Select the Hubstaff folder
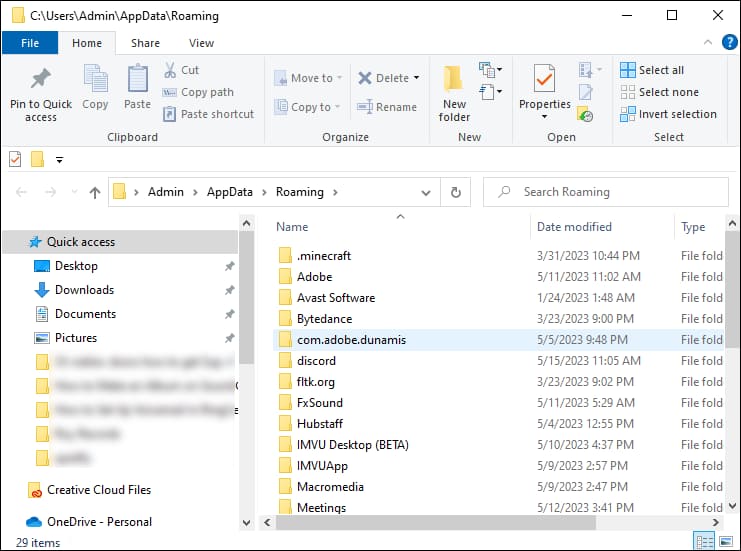 pyautogui.click(x=498, y=423)
